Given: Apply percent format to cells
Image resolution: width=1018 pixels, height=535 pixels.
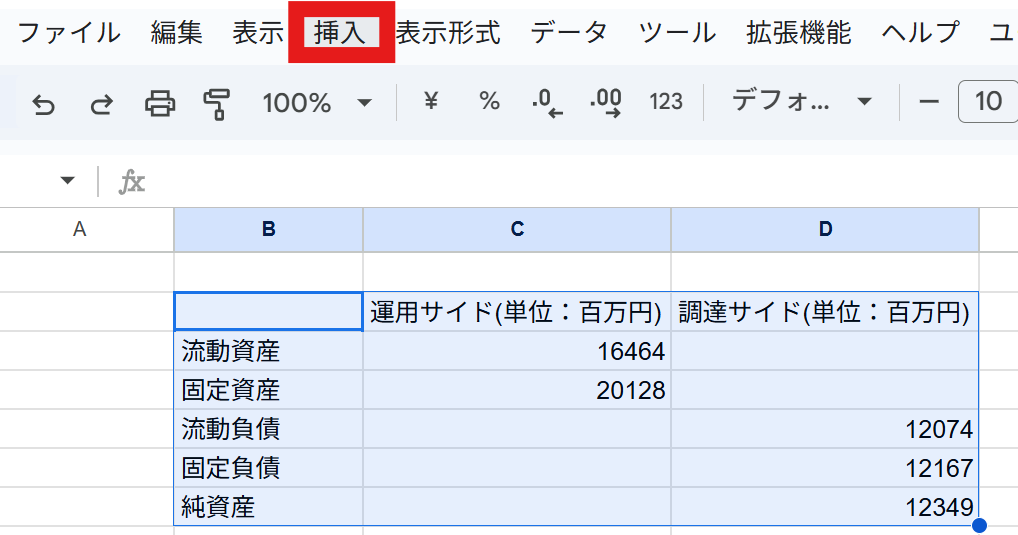Looking at the screenshot, I should tap(489, 101).
